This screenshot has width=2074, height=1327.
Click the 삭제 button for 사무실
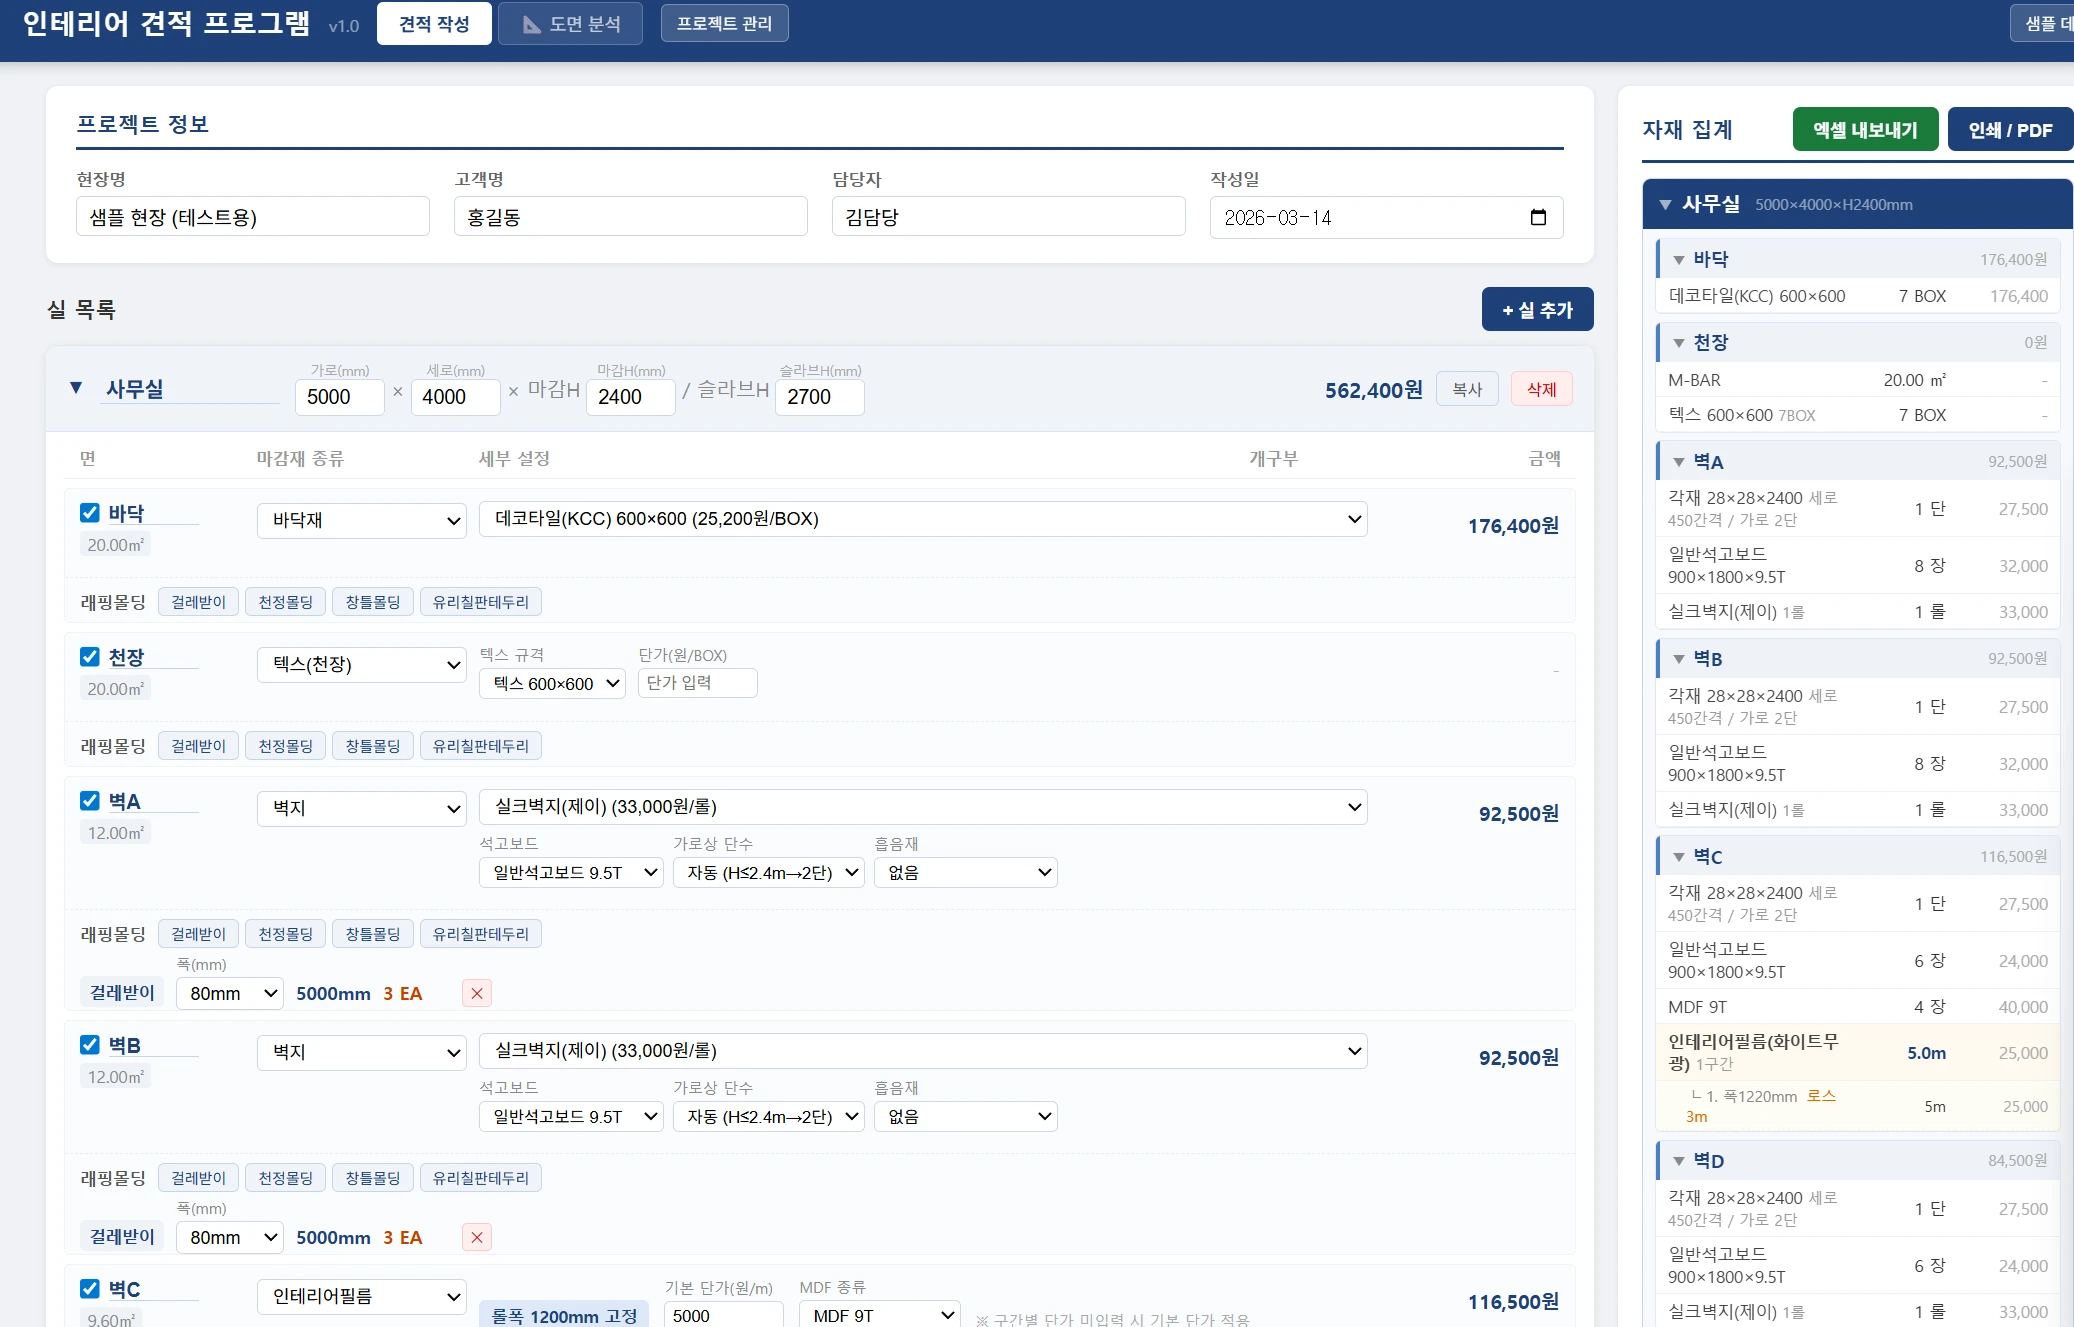1541,389
